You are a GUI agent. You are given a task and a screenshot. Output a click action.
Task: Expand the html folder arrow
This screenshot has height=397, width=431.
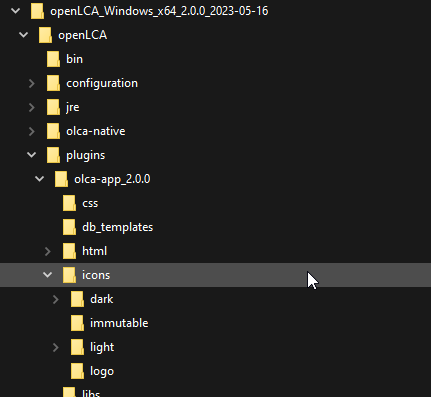coord(48,251)
